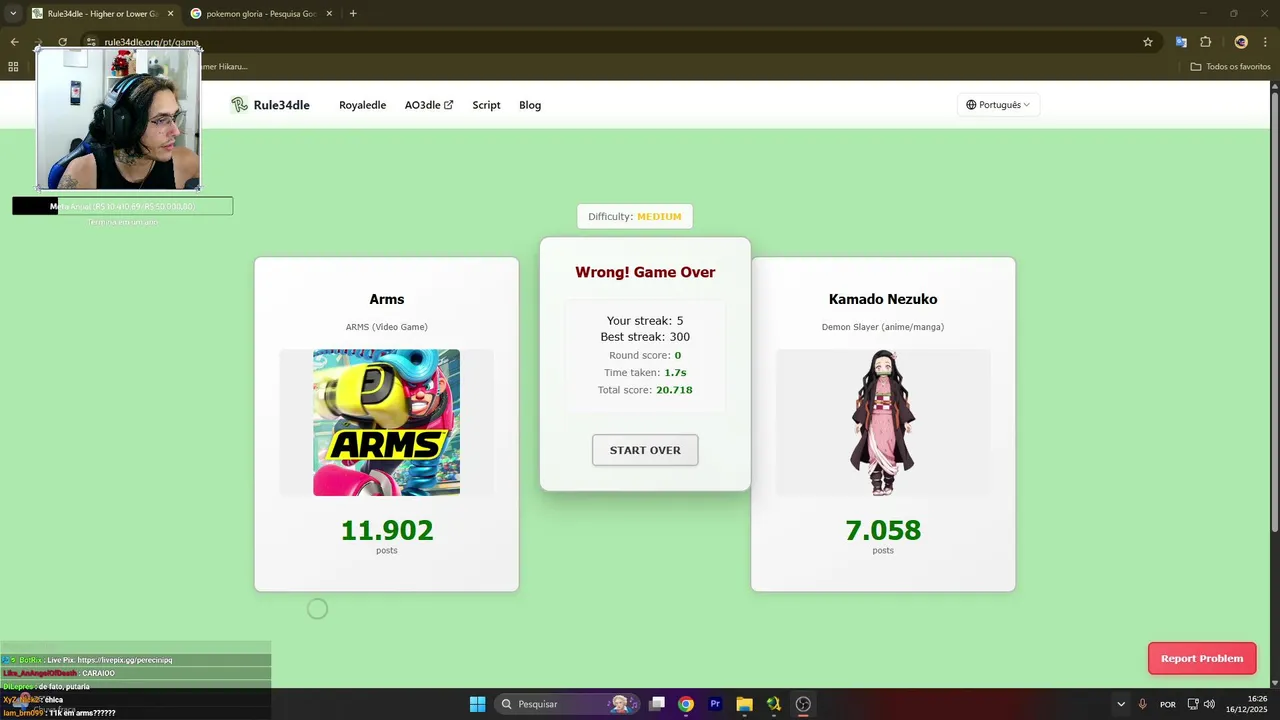Click the Arms card title
The image size is (1280, 720).
387,299
